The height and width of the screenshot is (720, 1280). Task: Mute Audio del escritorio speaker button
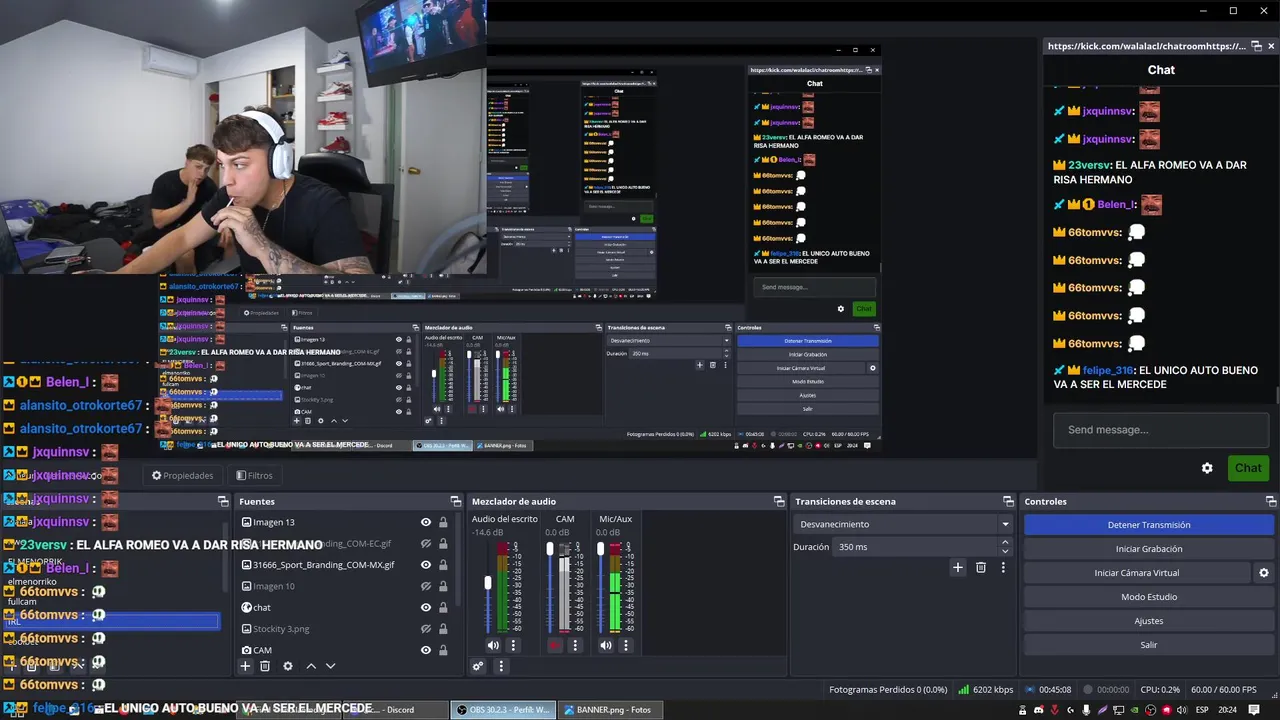tap(493, 645)
